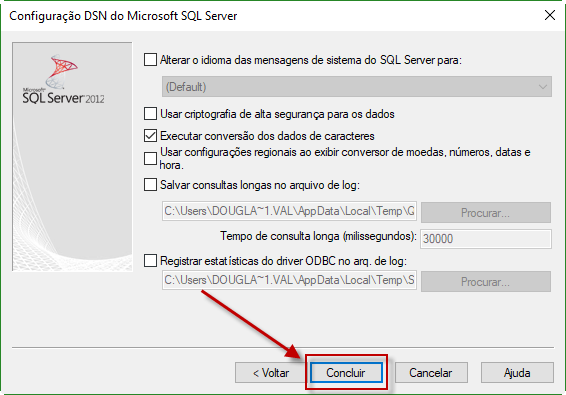Open help with the Ajuda button
This screenshot has height=395, width=566.
tap(517, 373)
